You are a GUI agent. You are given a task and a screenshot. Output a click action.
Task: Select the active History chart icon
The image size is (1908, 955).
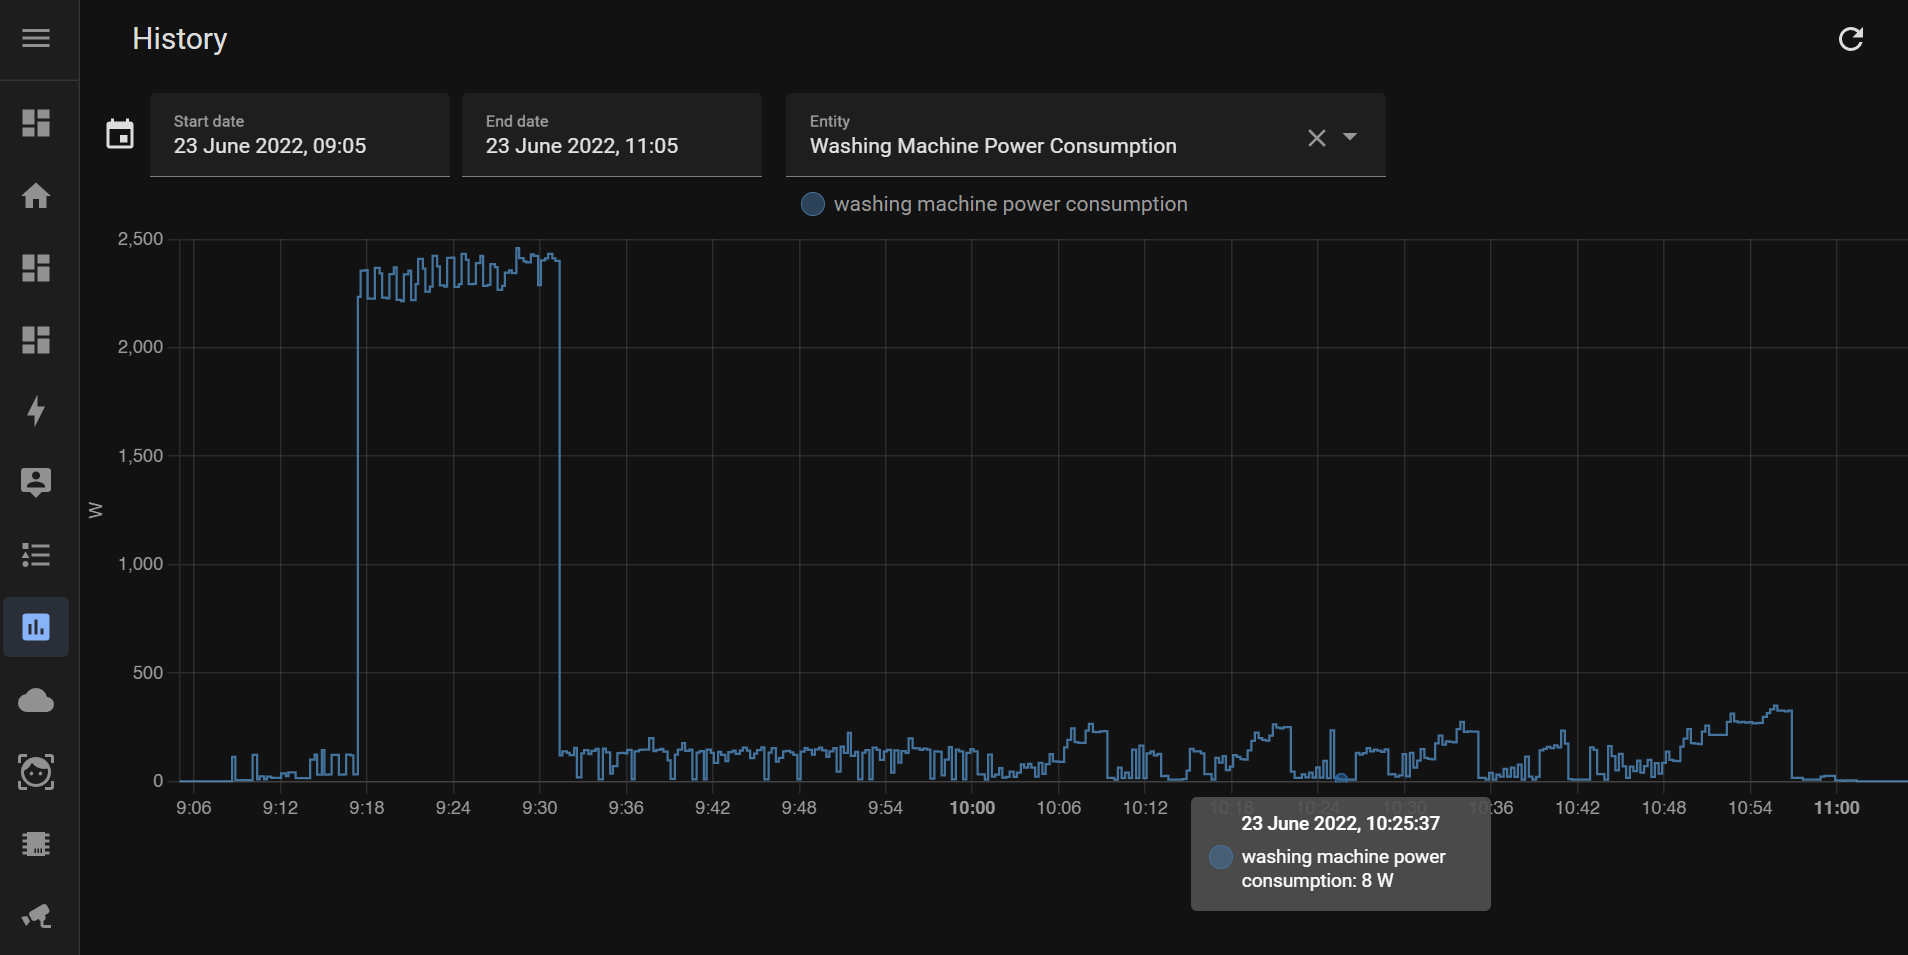click(36, 627)
